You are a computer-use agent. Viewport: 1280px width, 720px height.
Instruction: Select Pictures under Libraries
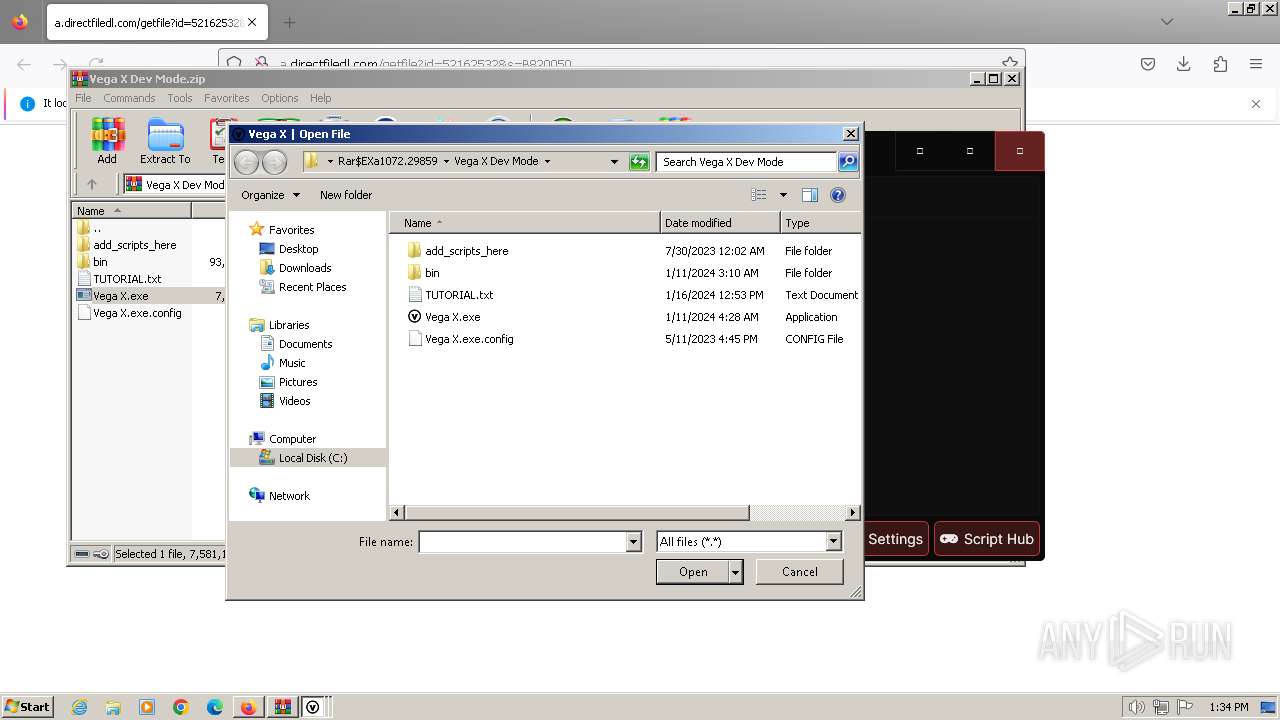[x=298, y=382]
